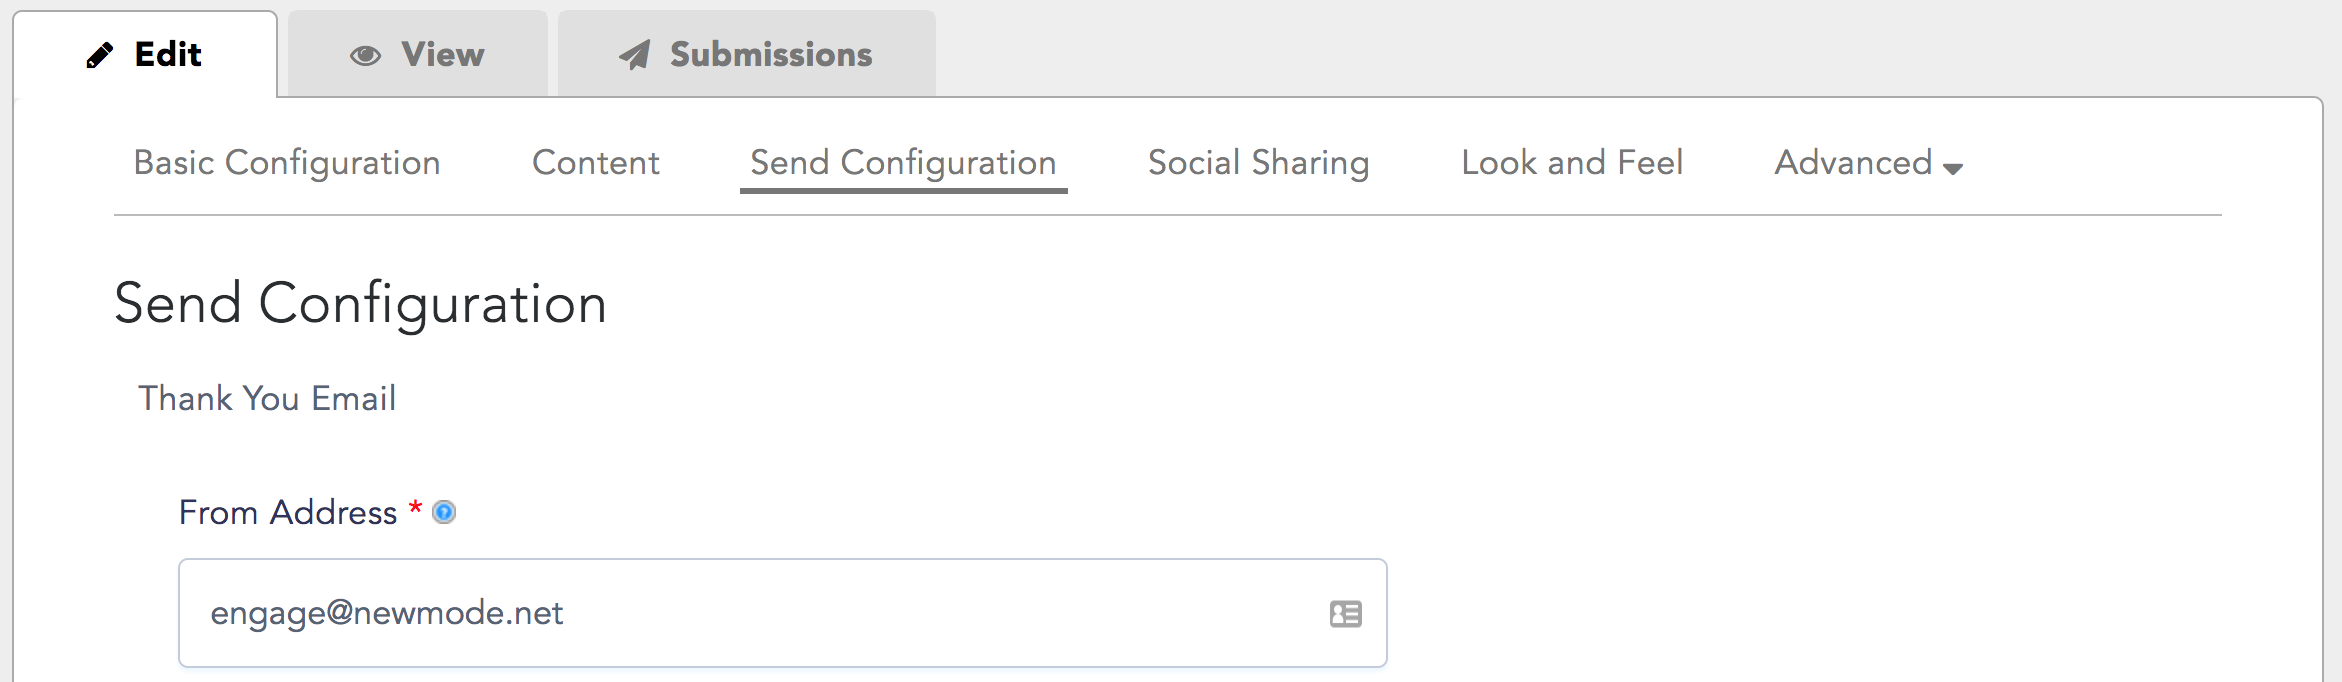Open the Submissions tab
The width and height of the screenshot is (2342, 682).
[x=747, y=55]
